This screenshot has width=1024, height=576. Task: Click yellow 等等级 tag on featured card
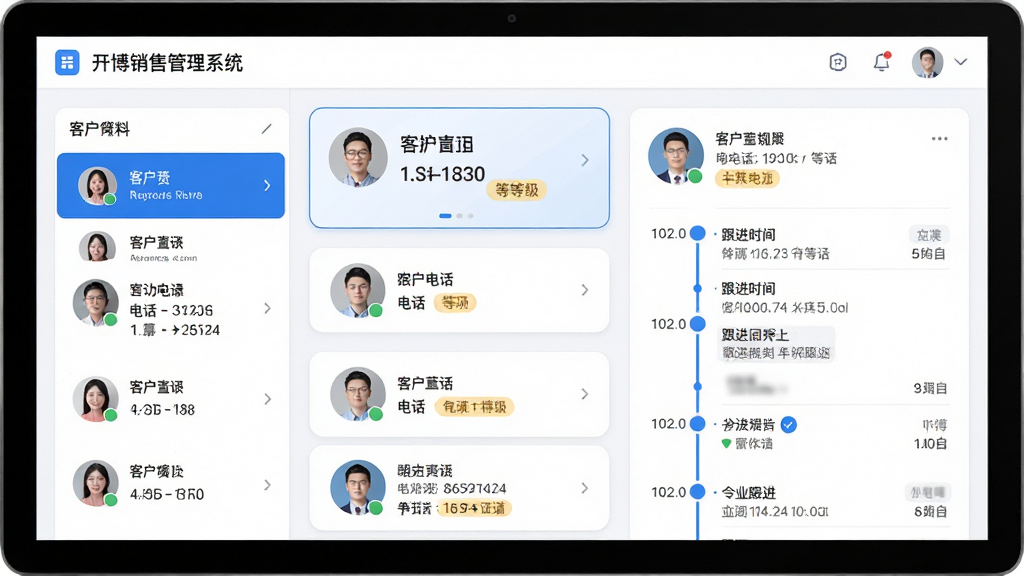coord(517,190)
